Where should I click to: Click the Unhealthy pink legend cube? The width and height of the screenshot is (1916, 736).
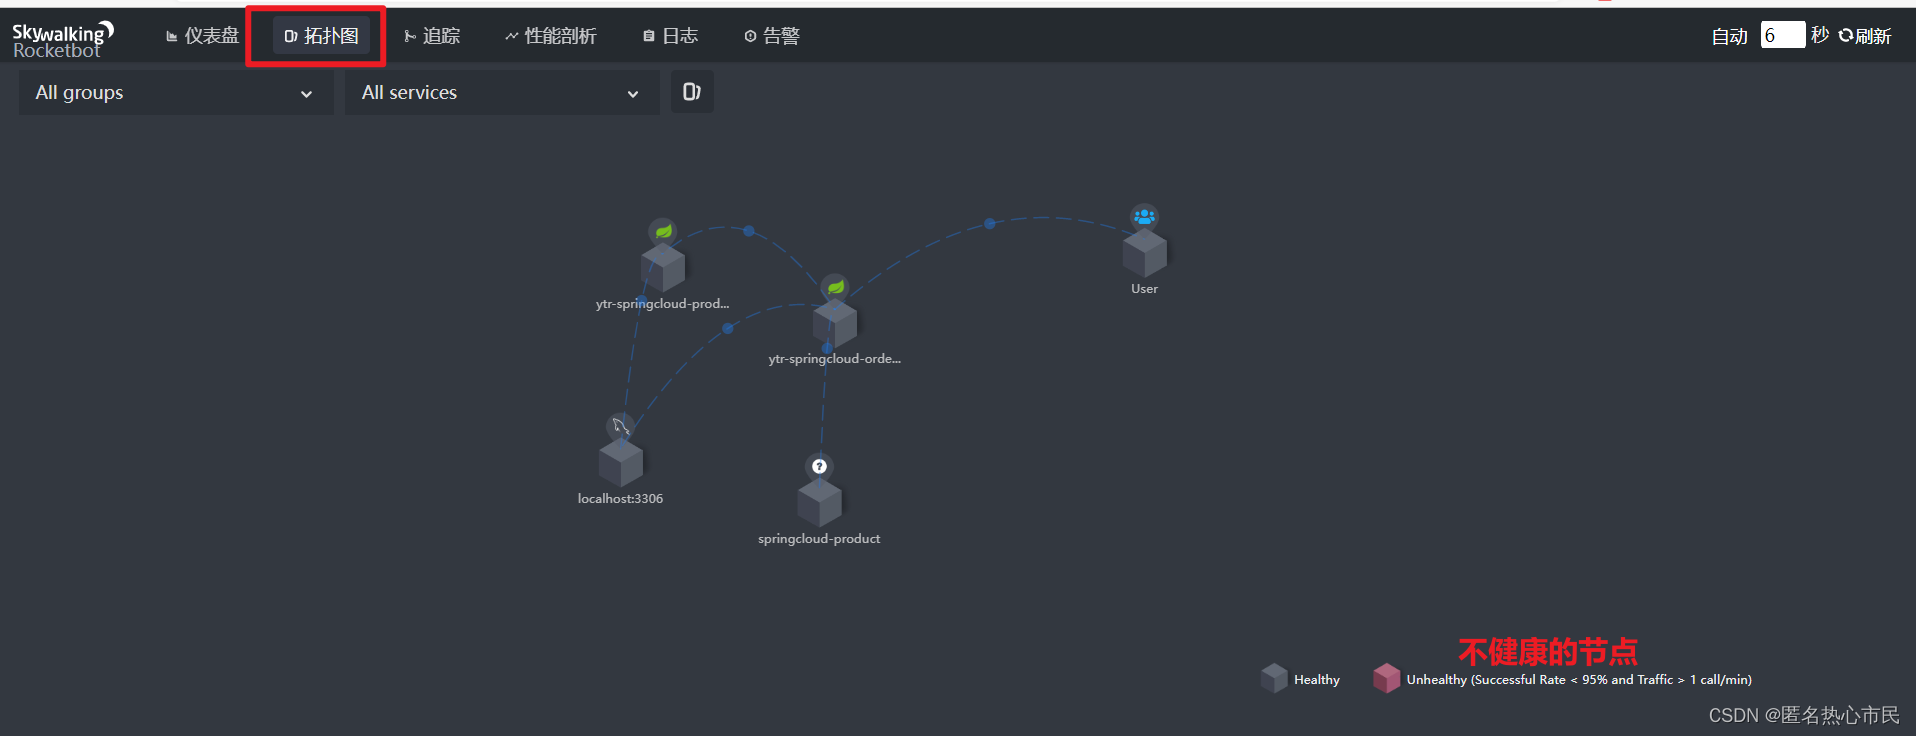coord(1387,678)
